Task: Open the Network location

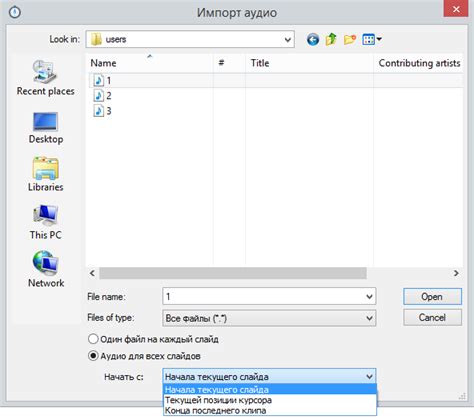Action: pos(46,269)
